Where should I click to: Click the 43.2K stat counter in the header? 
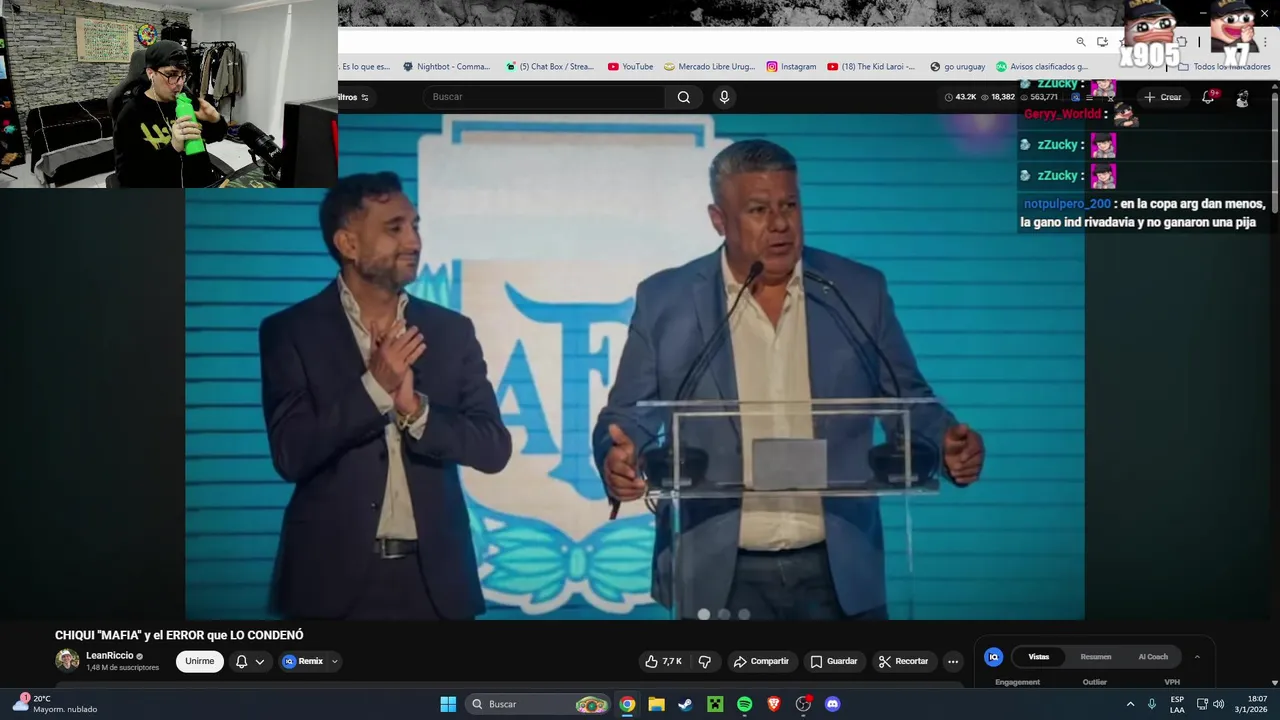(960, 97)
